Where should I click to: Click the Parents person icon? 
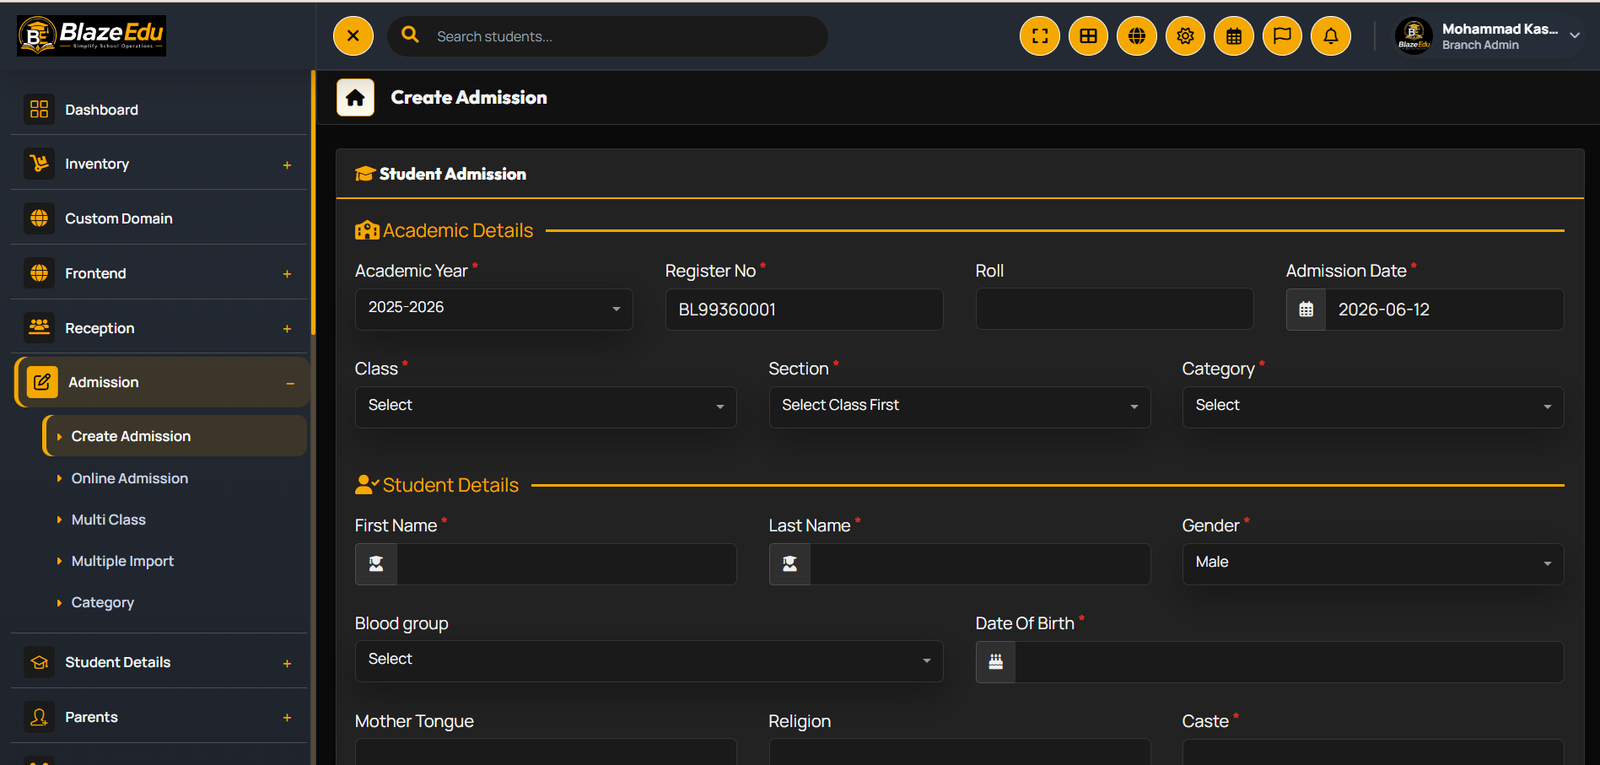(39, 717)
